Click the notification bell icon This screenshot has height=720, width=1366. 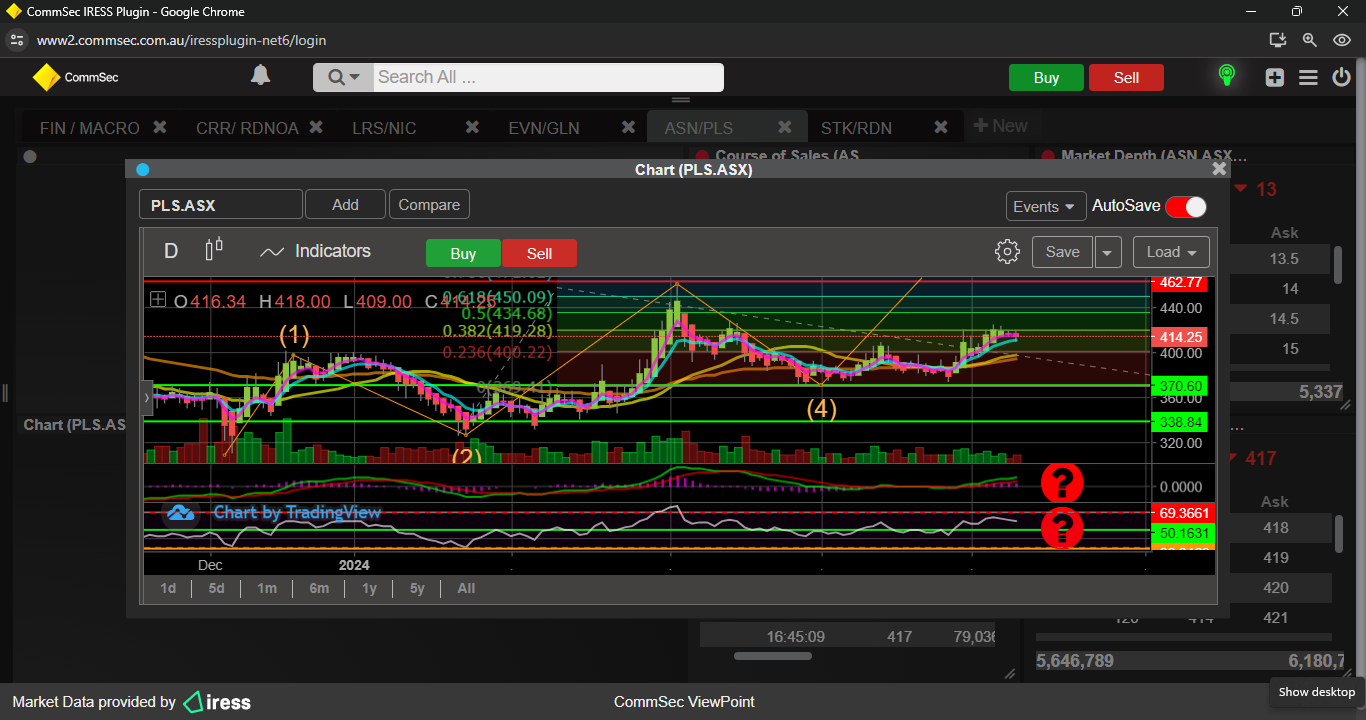pyautogui.click(x=260, y=76)
